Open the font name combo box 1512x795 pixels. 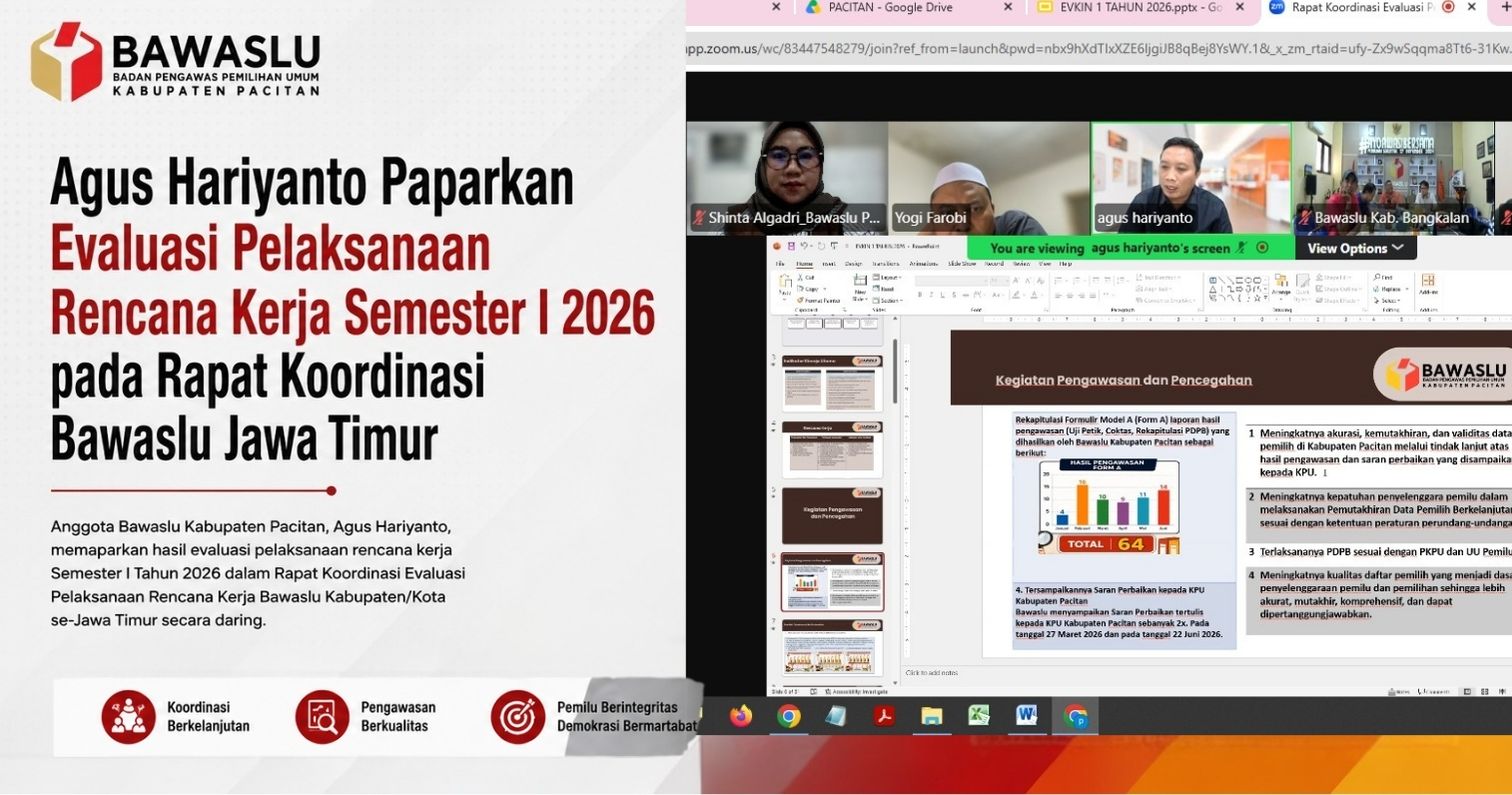point(951,281)
